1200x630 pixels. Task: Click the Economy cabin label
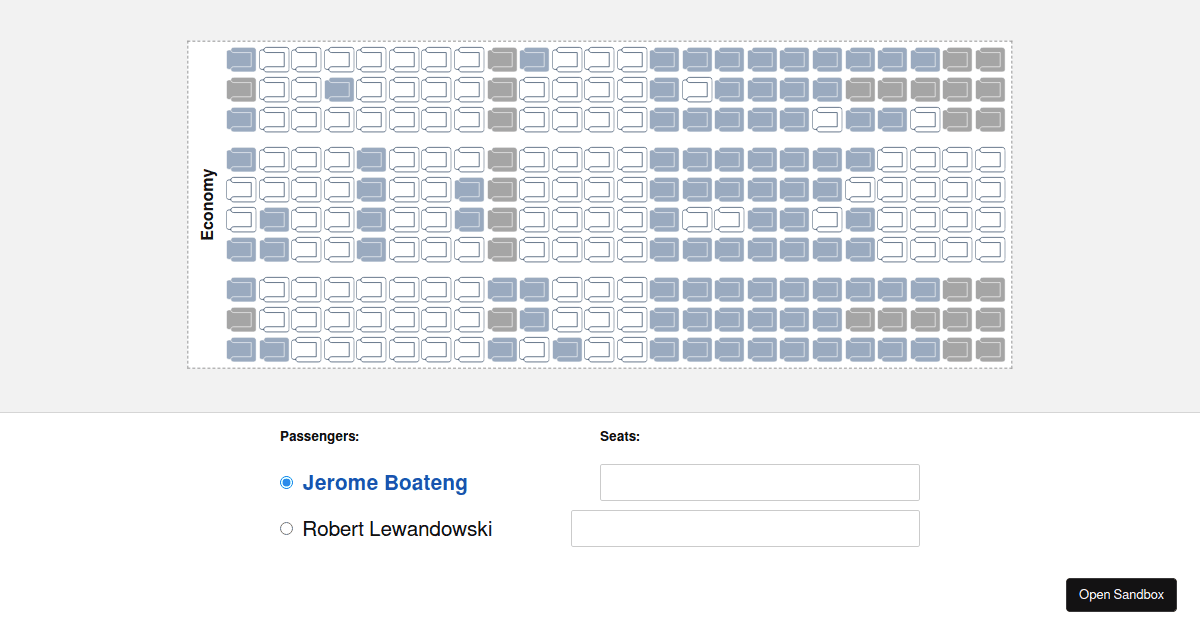coord(207,203)
